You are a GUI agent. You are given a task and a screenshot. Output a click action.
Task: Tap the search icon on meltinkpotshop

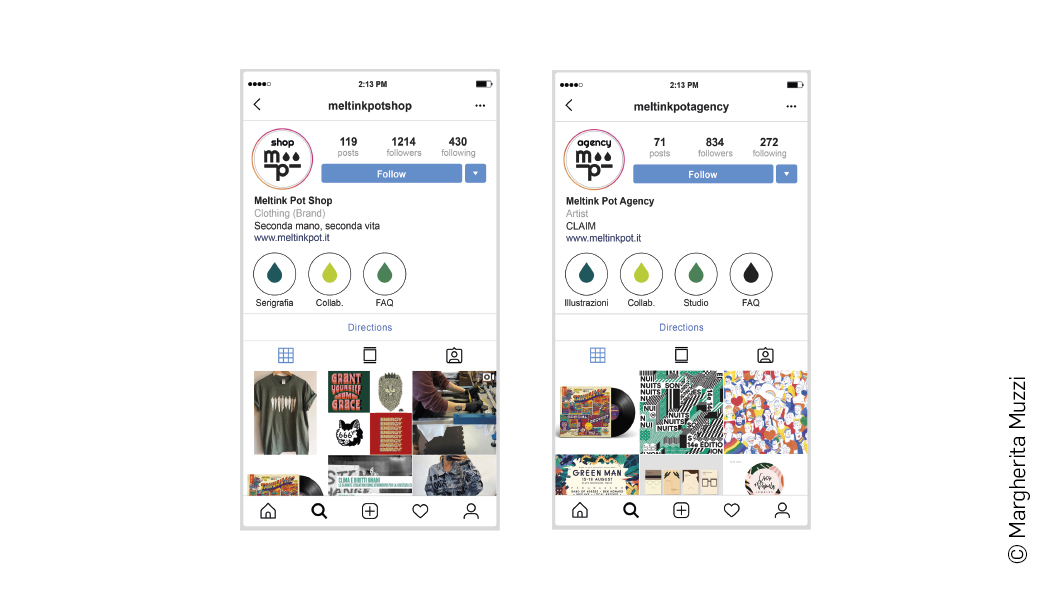(319, 511)
